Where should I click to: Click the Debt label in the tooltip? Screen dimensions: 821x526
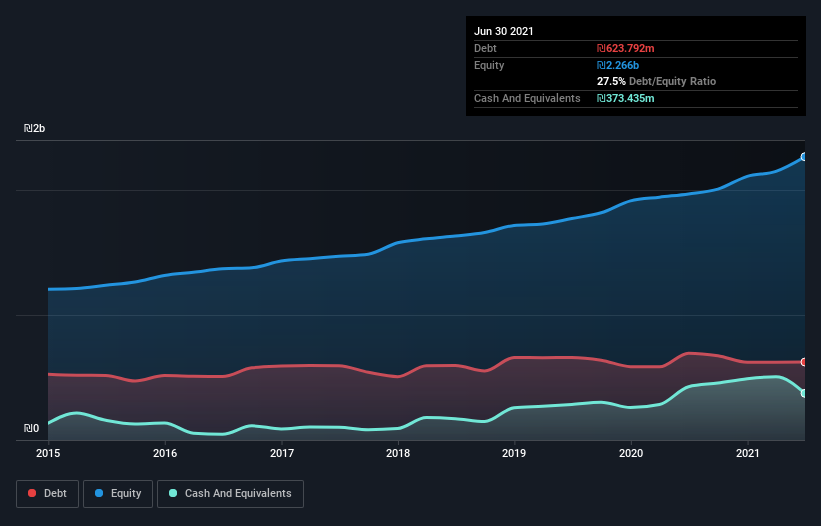[x=485, y=48]
